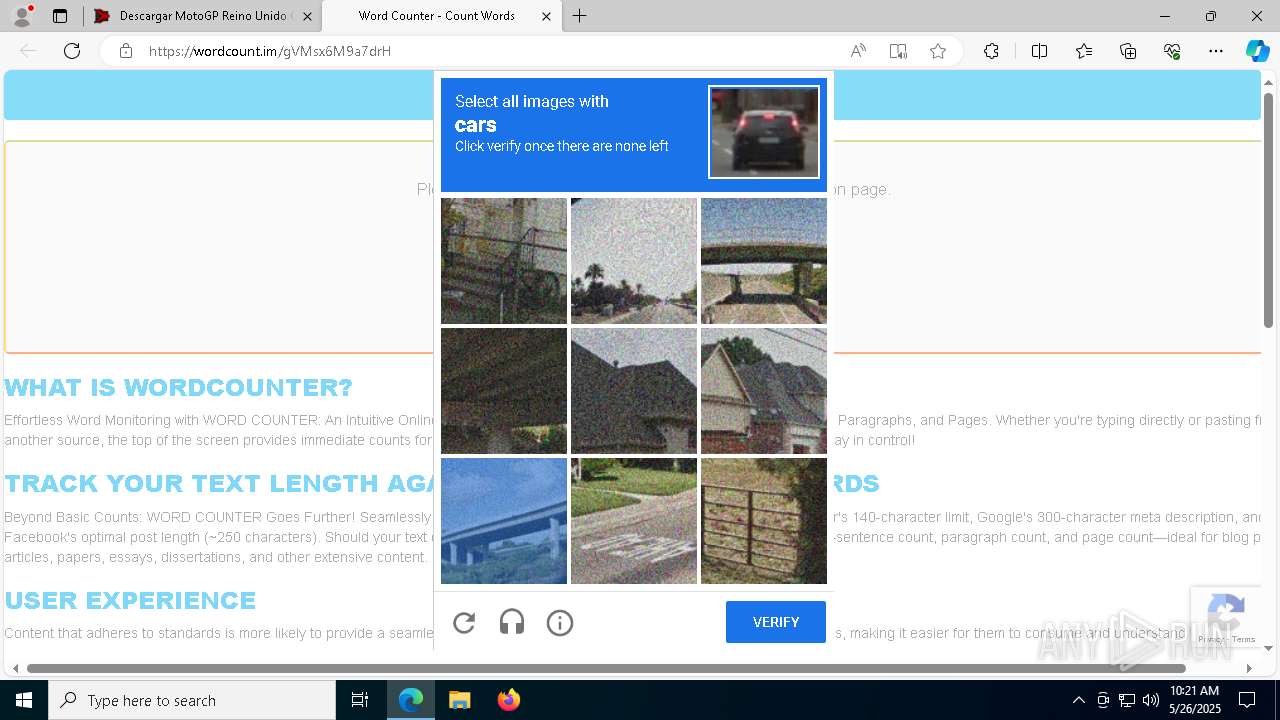Image resolution: width=1280 pixels, height=720 pixels.
Task: Click scroll down arrow of vertical scrollbar
Action: point(1268,648)
